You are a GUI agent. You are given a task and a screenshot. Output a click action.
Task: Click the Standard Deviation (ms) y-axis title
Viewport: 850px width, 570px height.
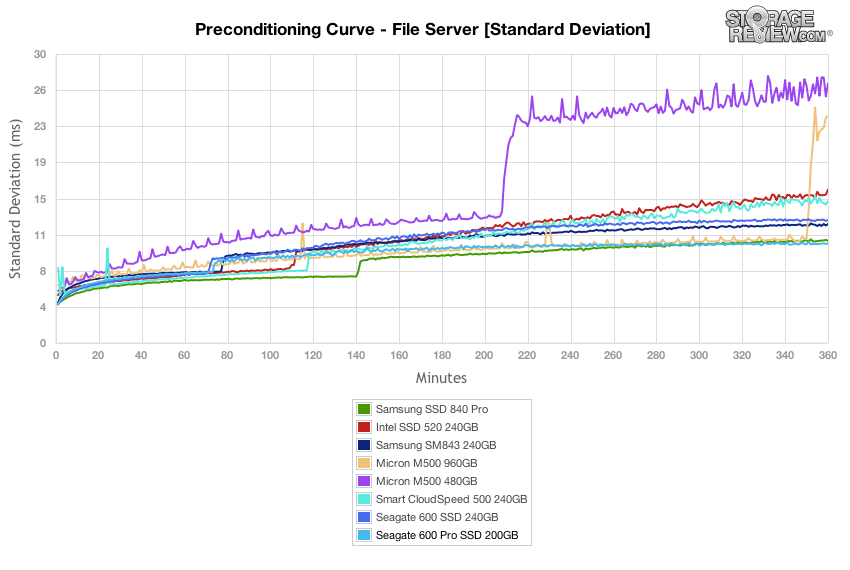tap(15, 199)
